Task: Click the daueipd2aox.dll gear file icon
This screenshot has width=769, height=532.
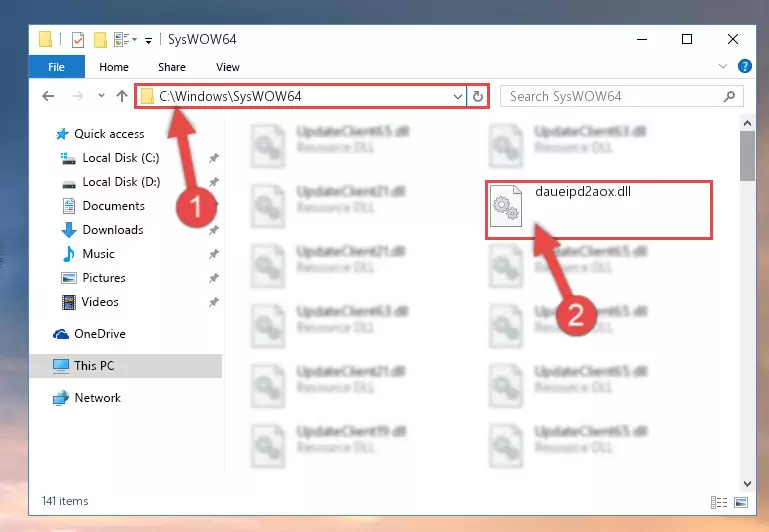Action: coord(506,206)
